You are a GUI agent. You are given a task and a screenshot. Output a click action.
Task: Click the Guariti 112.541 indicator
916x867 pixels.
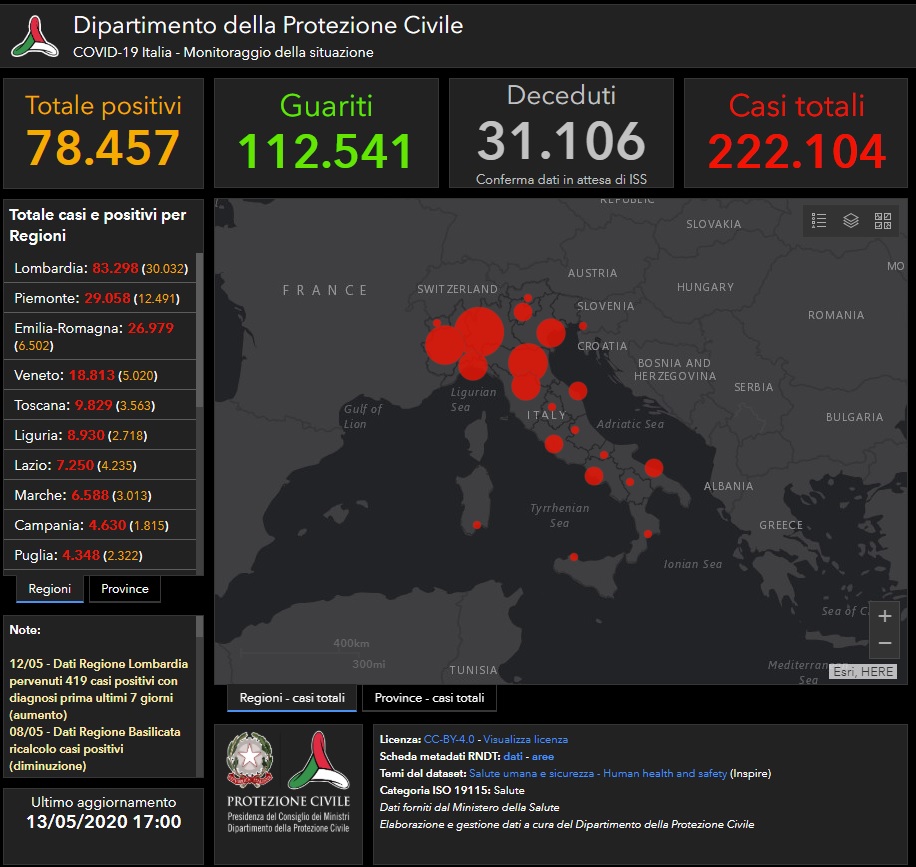pyautogui.click(x=326, y=133)
